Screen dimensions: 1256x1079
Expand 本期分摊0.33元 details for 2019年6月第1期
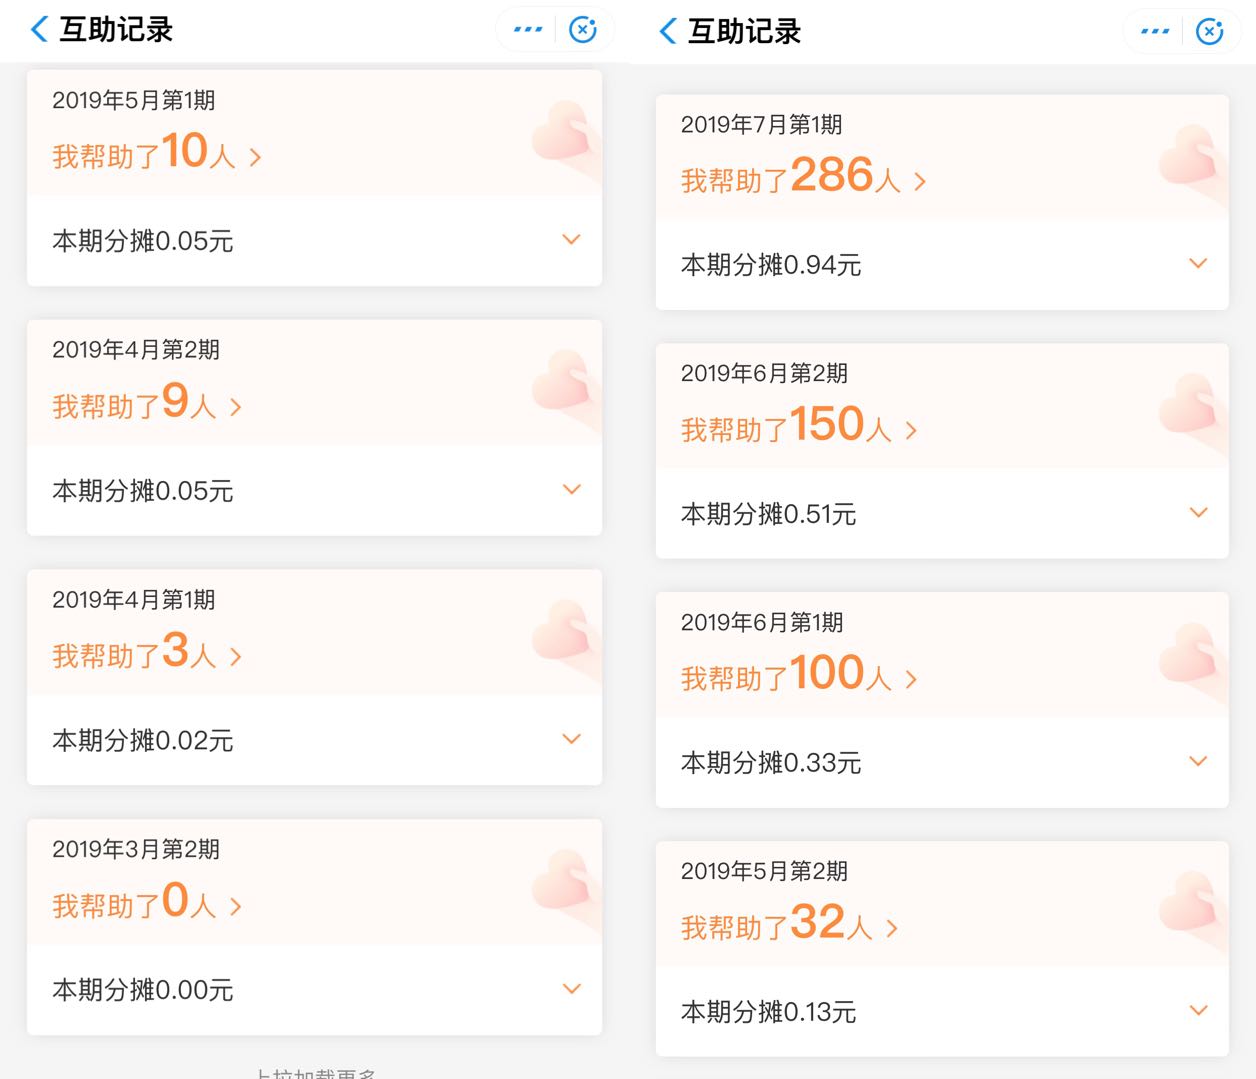tap(1198, 761)
